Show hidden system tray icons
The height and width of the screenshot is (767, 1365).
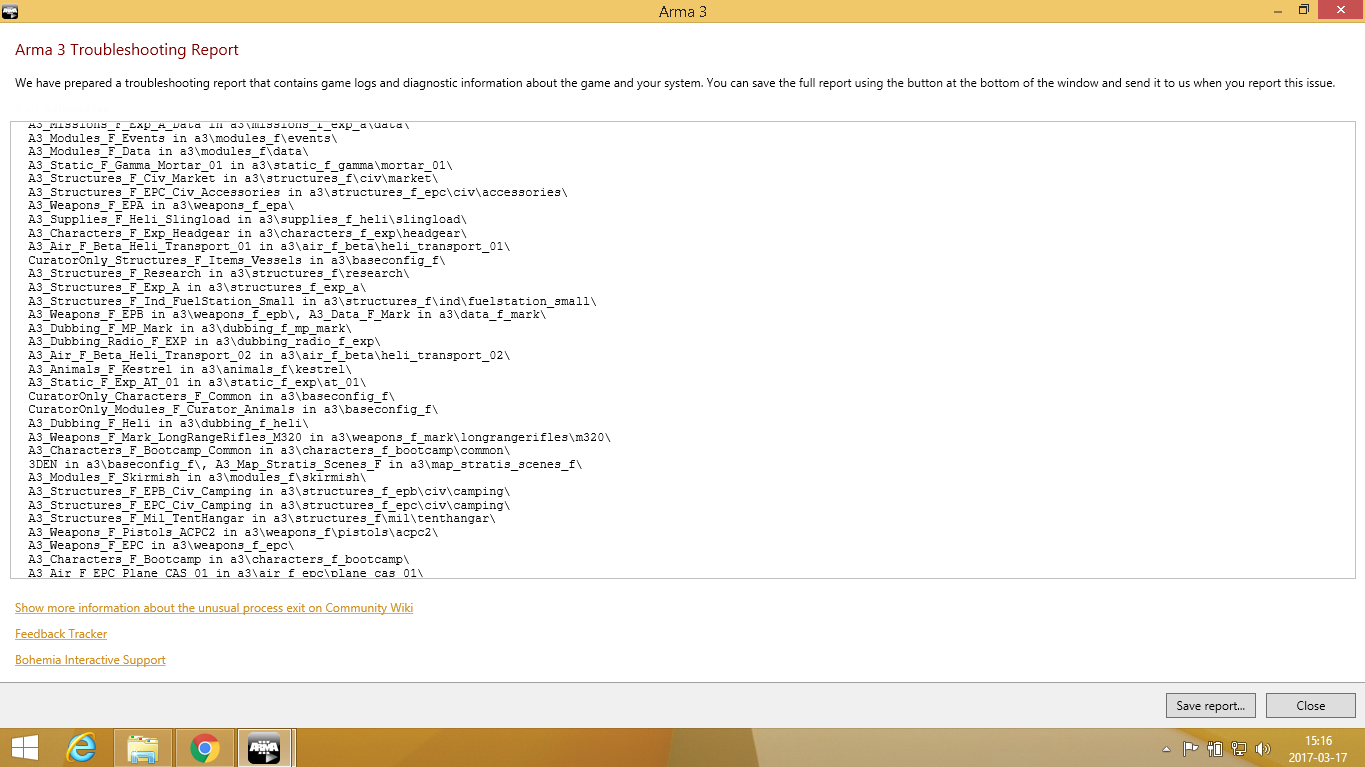pyautogui.click(x=1166, y=748)
